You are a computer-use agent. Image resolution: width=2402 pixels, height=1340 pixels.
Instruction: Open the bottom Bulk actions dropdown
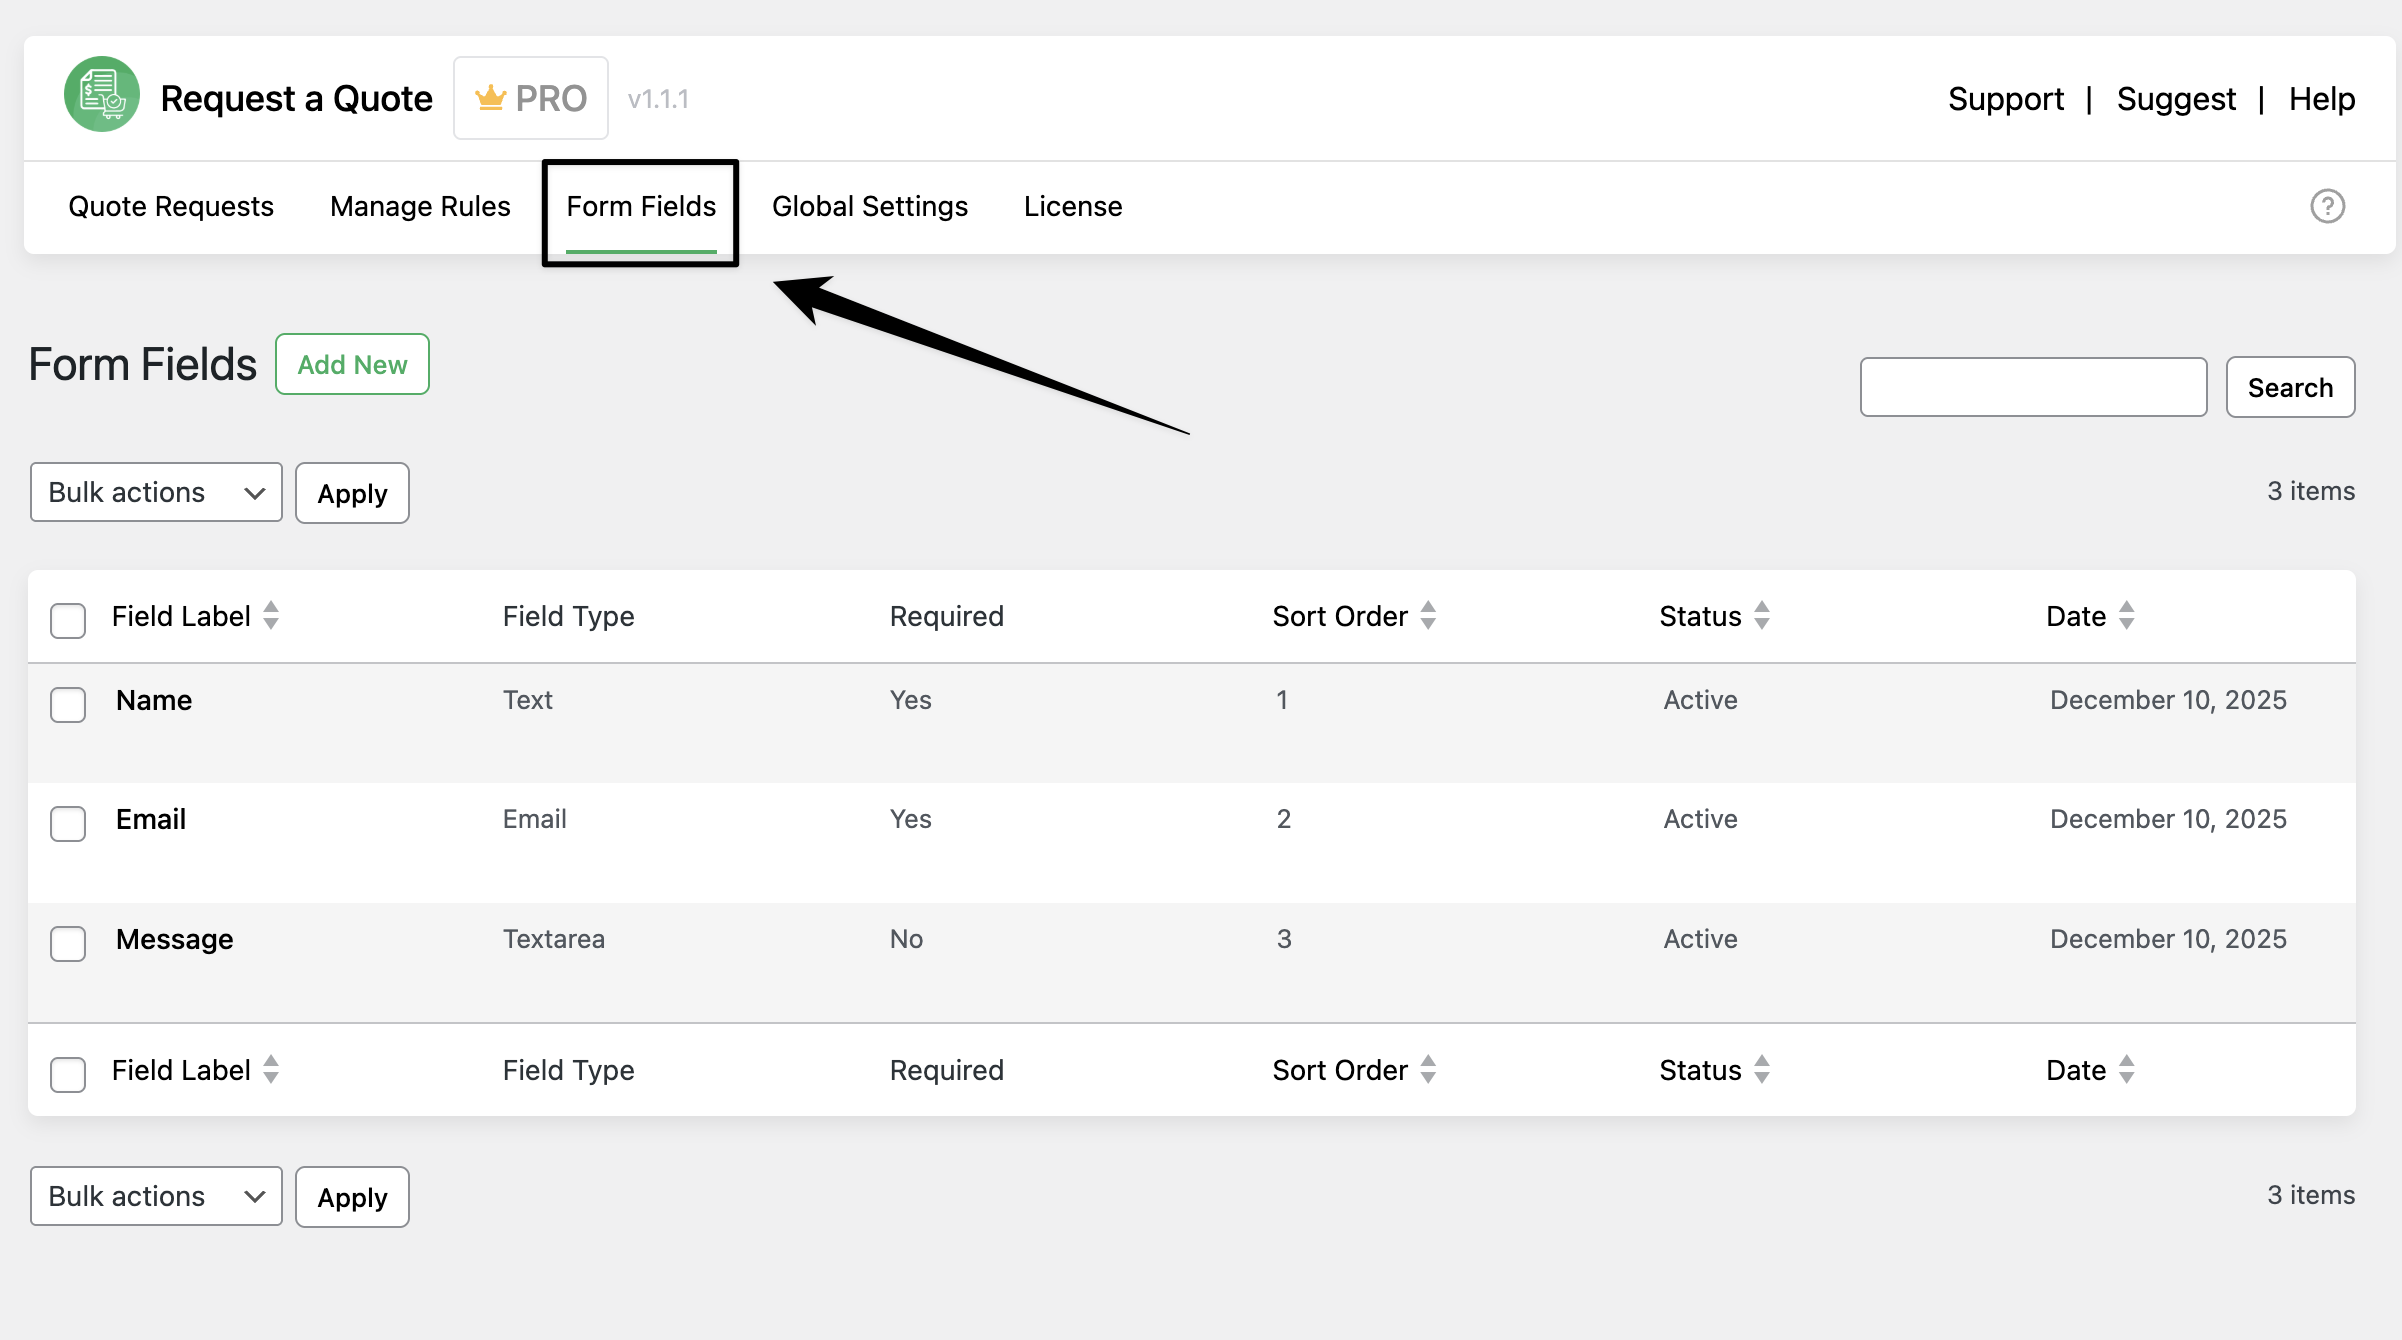(156, 1196)
